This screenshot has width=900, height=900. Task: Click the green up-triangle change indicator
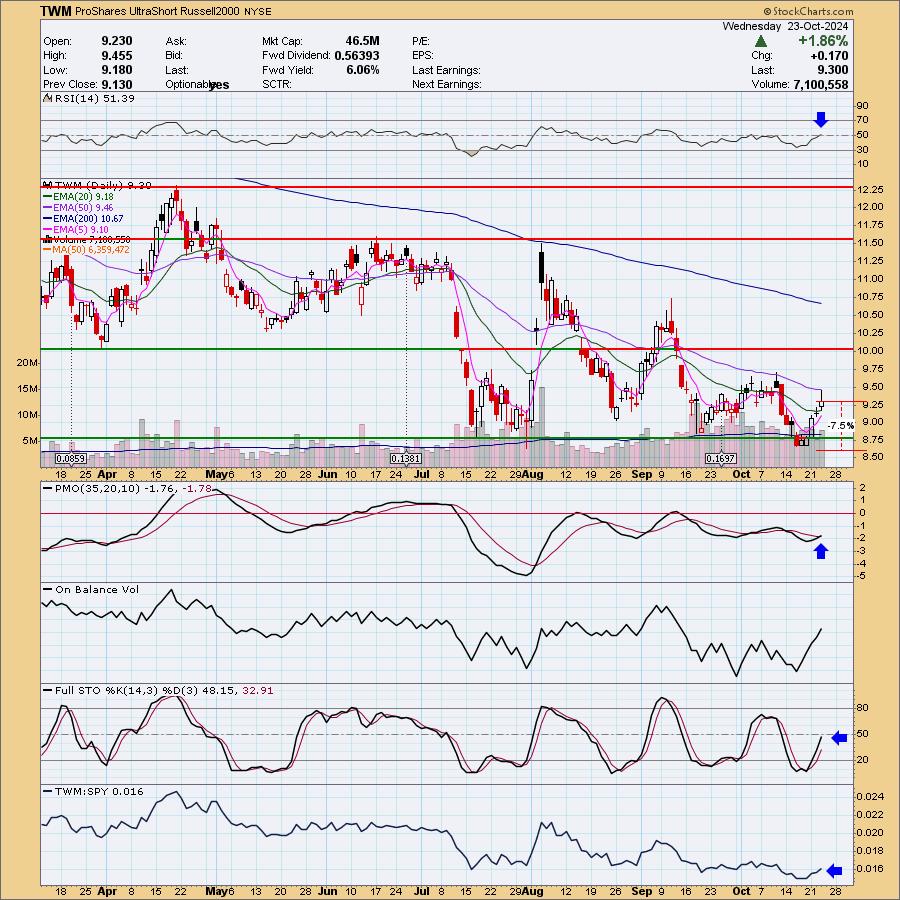[x=761, y=41]
